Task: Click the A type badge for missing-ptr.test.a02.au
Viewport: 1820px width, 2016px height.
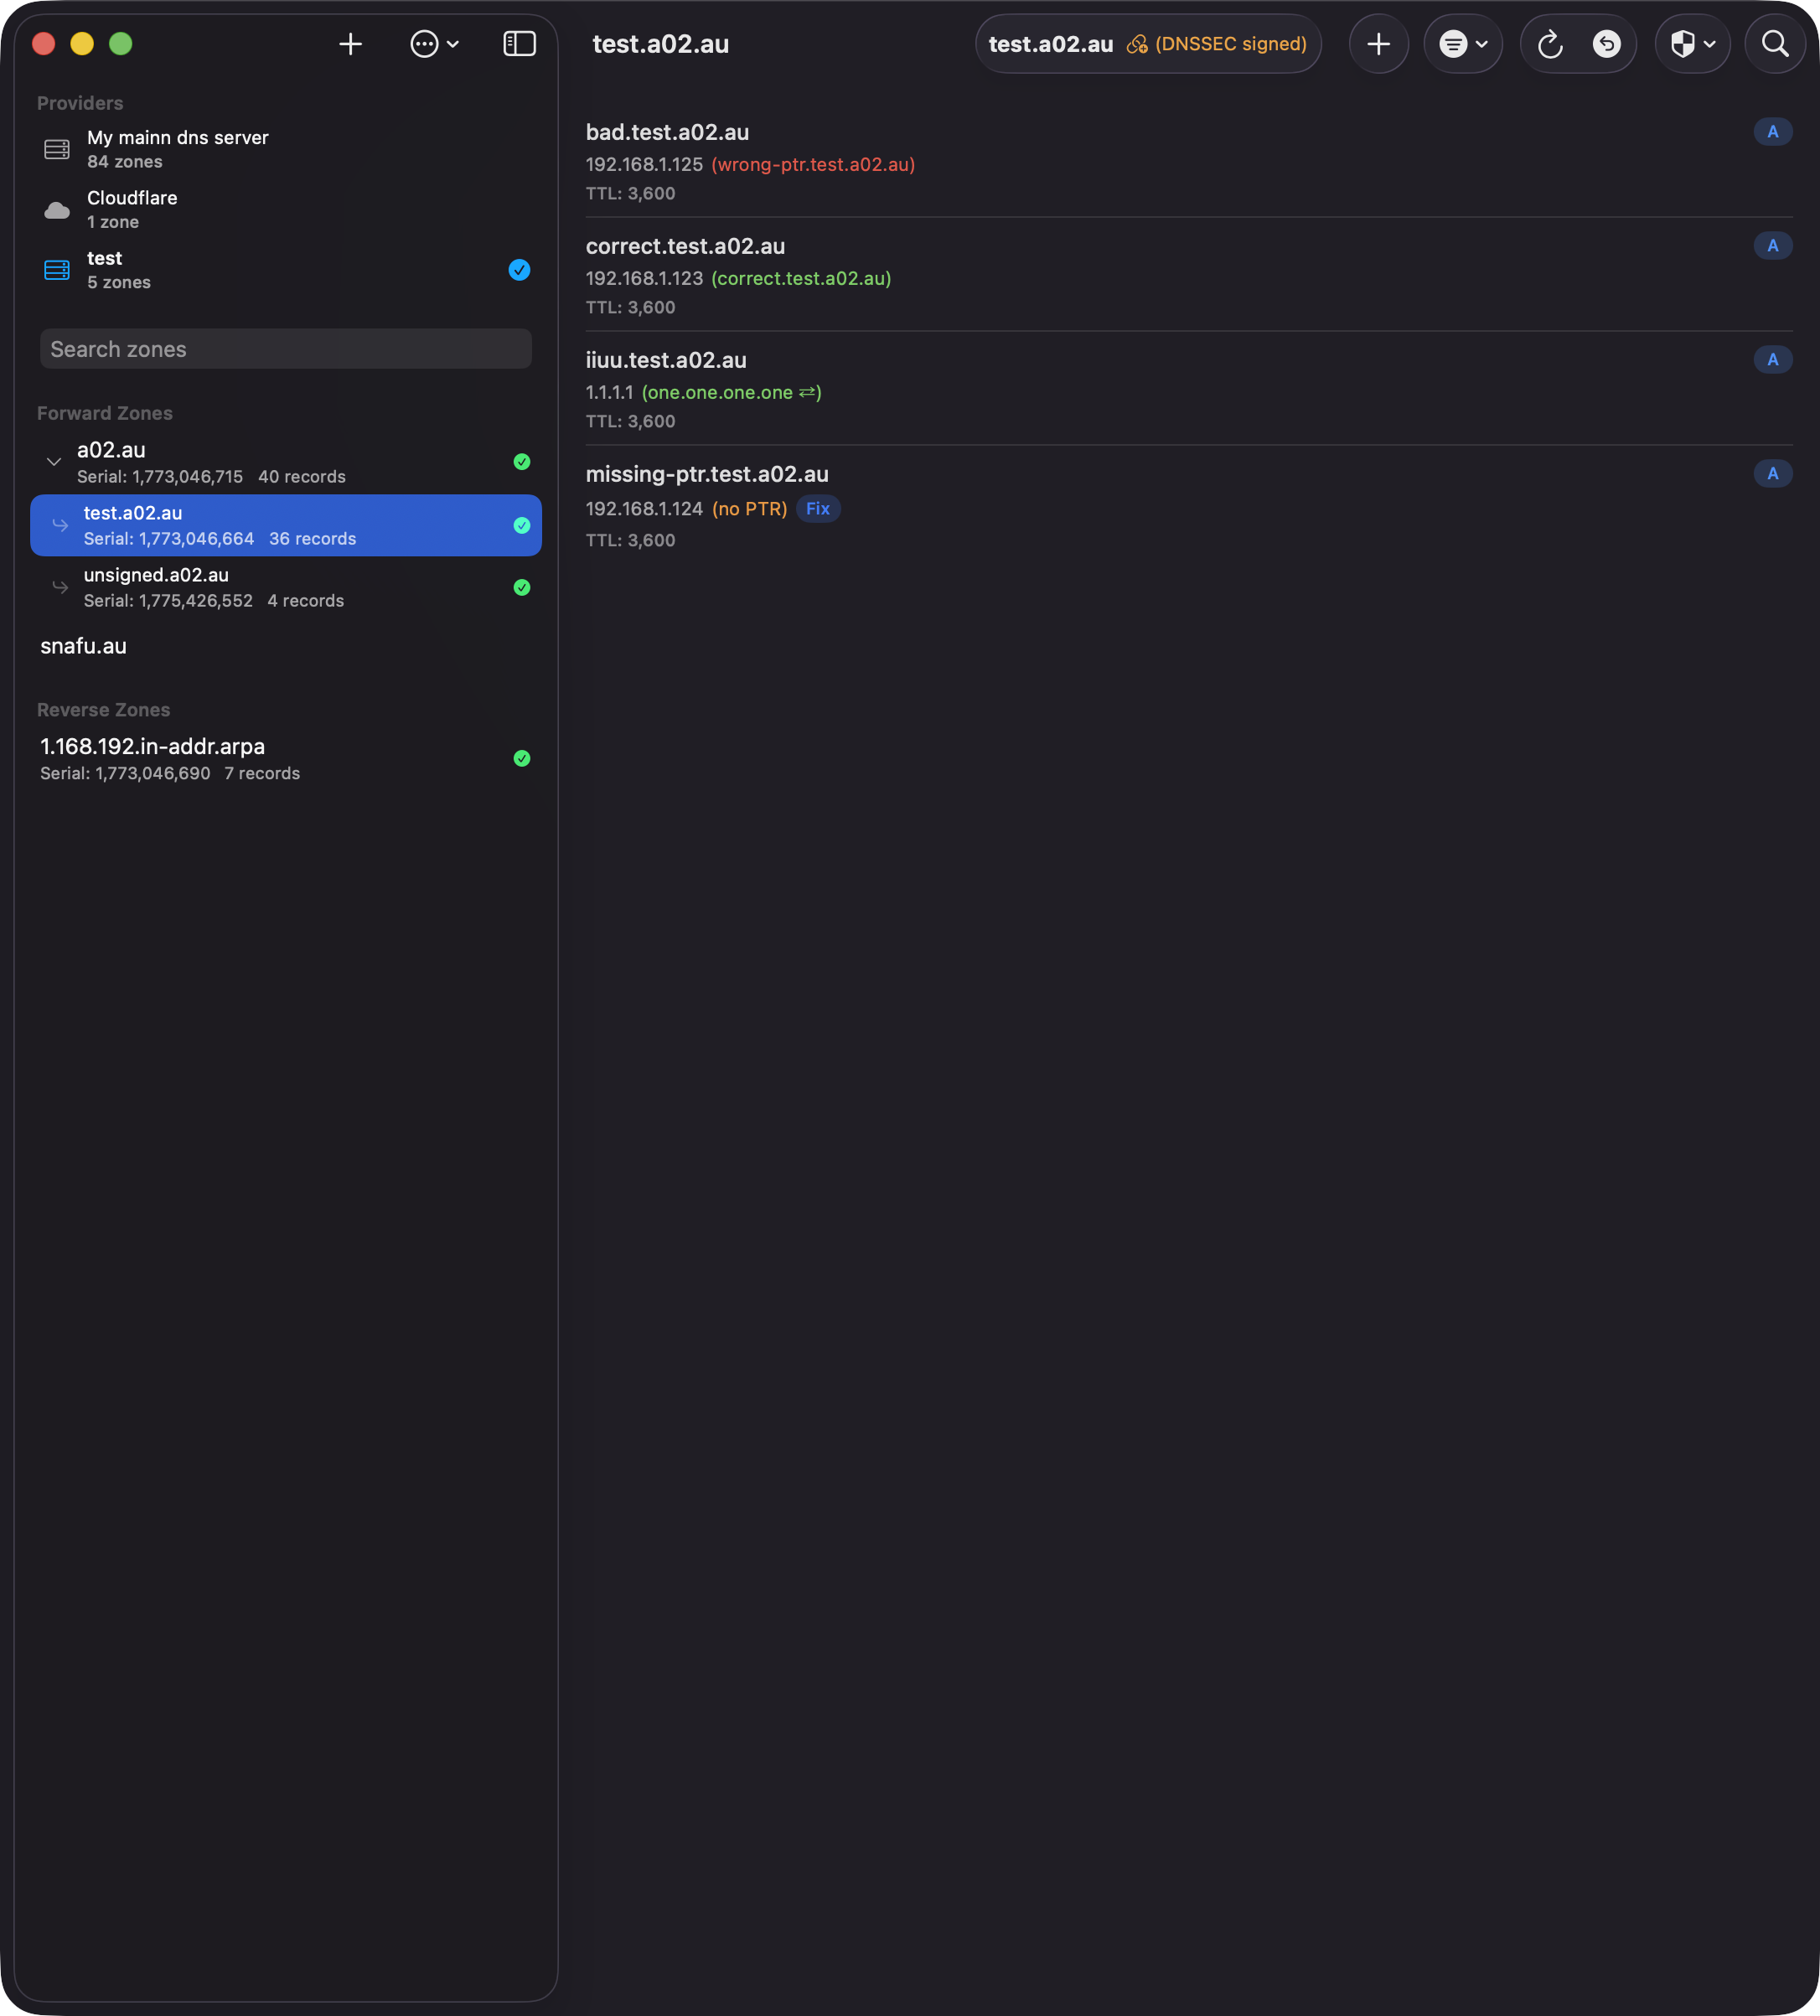Action: click(x=1772, y=474)
